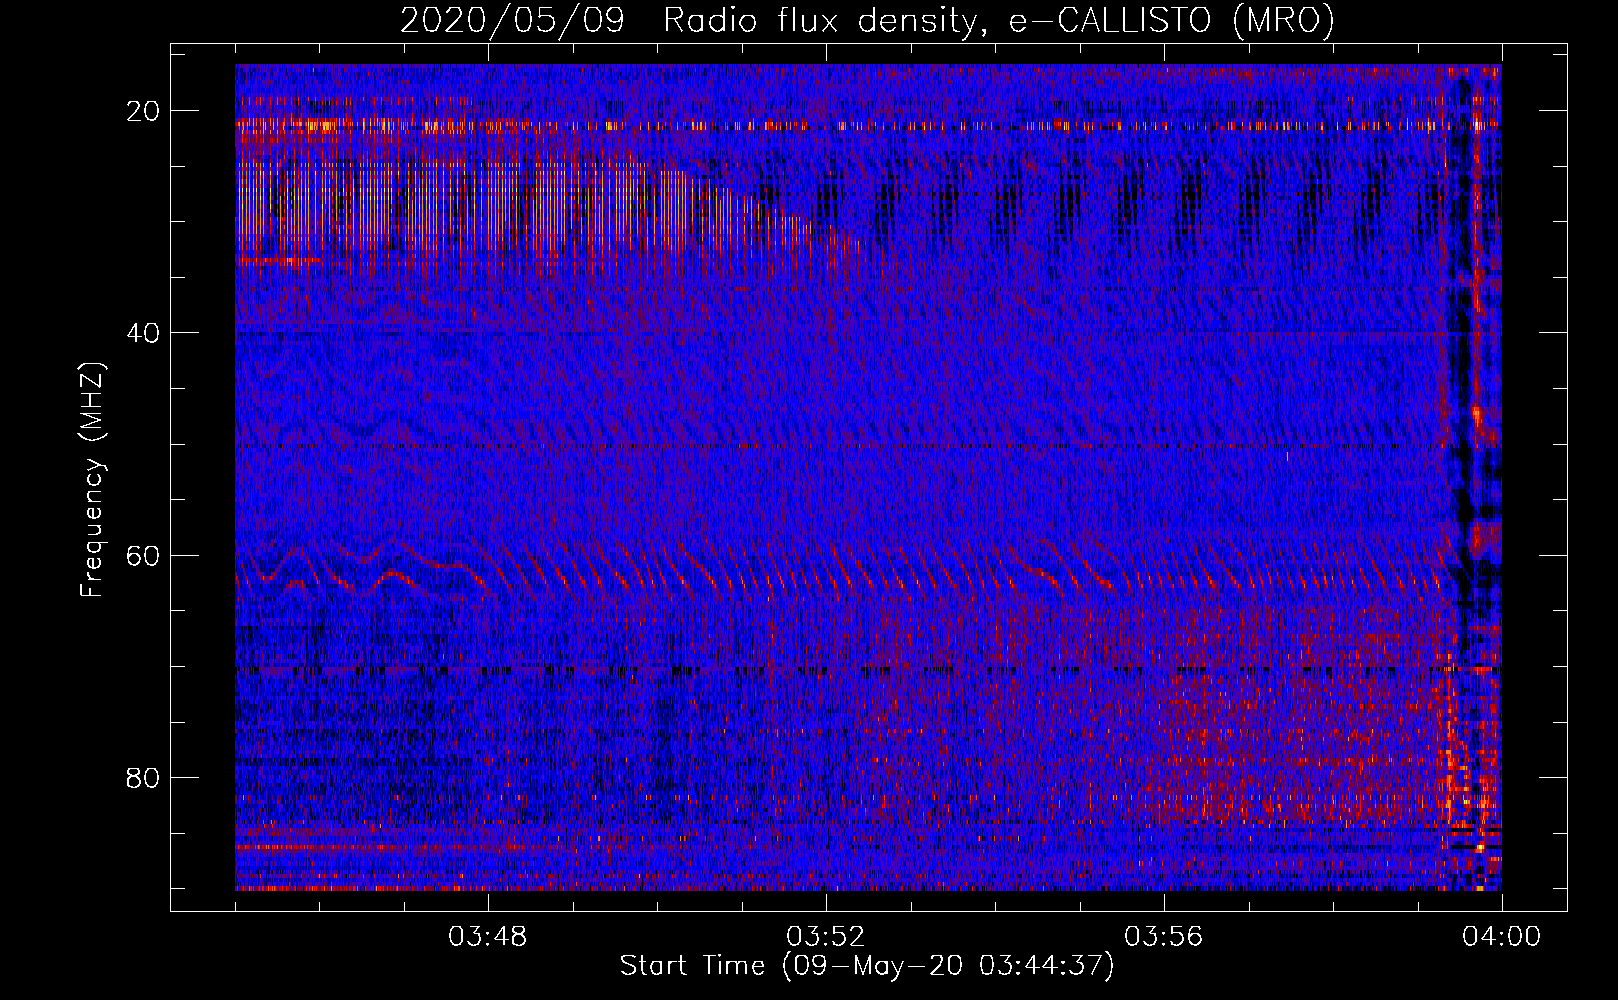This screenshot has height=1000, width=1618.
Task: Click the 03:48 time tick label
Action: [488, 937]
